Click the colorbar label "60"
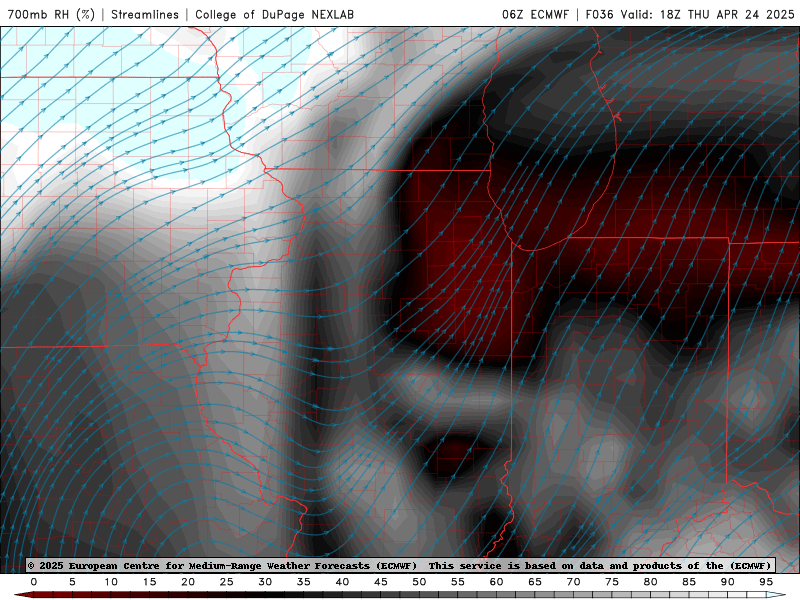Viewport: 800px width, 600px height. coord(496,582)
